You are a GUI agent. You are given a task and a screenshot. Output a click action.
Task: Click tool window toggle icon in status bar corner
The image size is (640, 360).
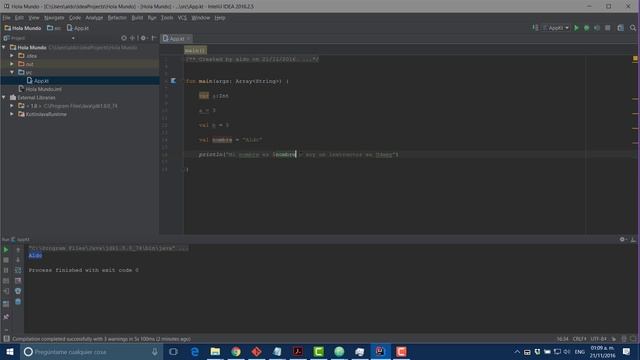(6, 339)
